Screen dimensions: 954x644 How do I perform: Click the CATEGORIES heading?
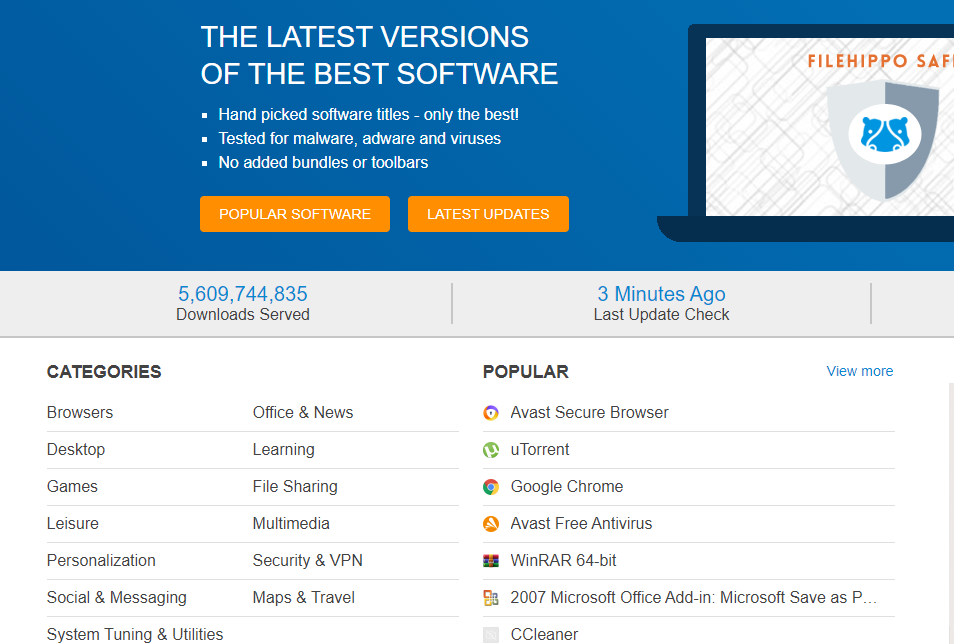104,372
